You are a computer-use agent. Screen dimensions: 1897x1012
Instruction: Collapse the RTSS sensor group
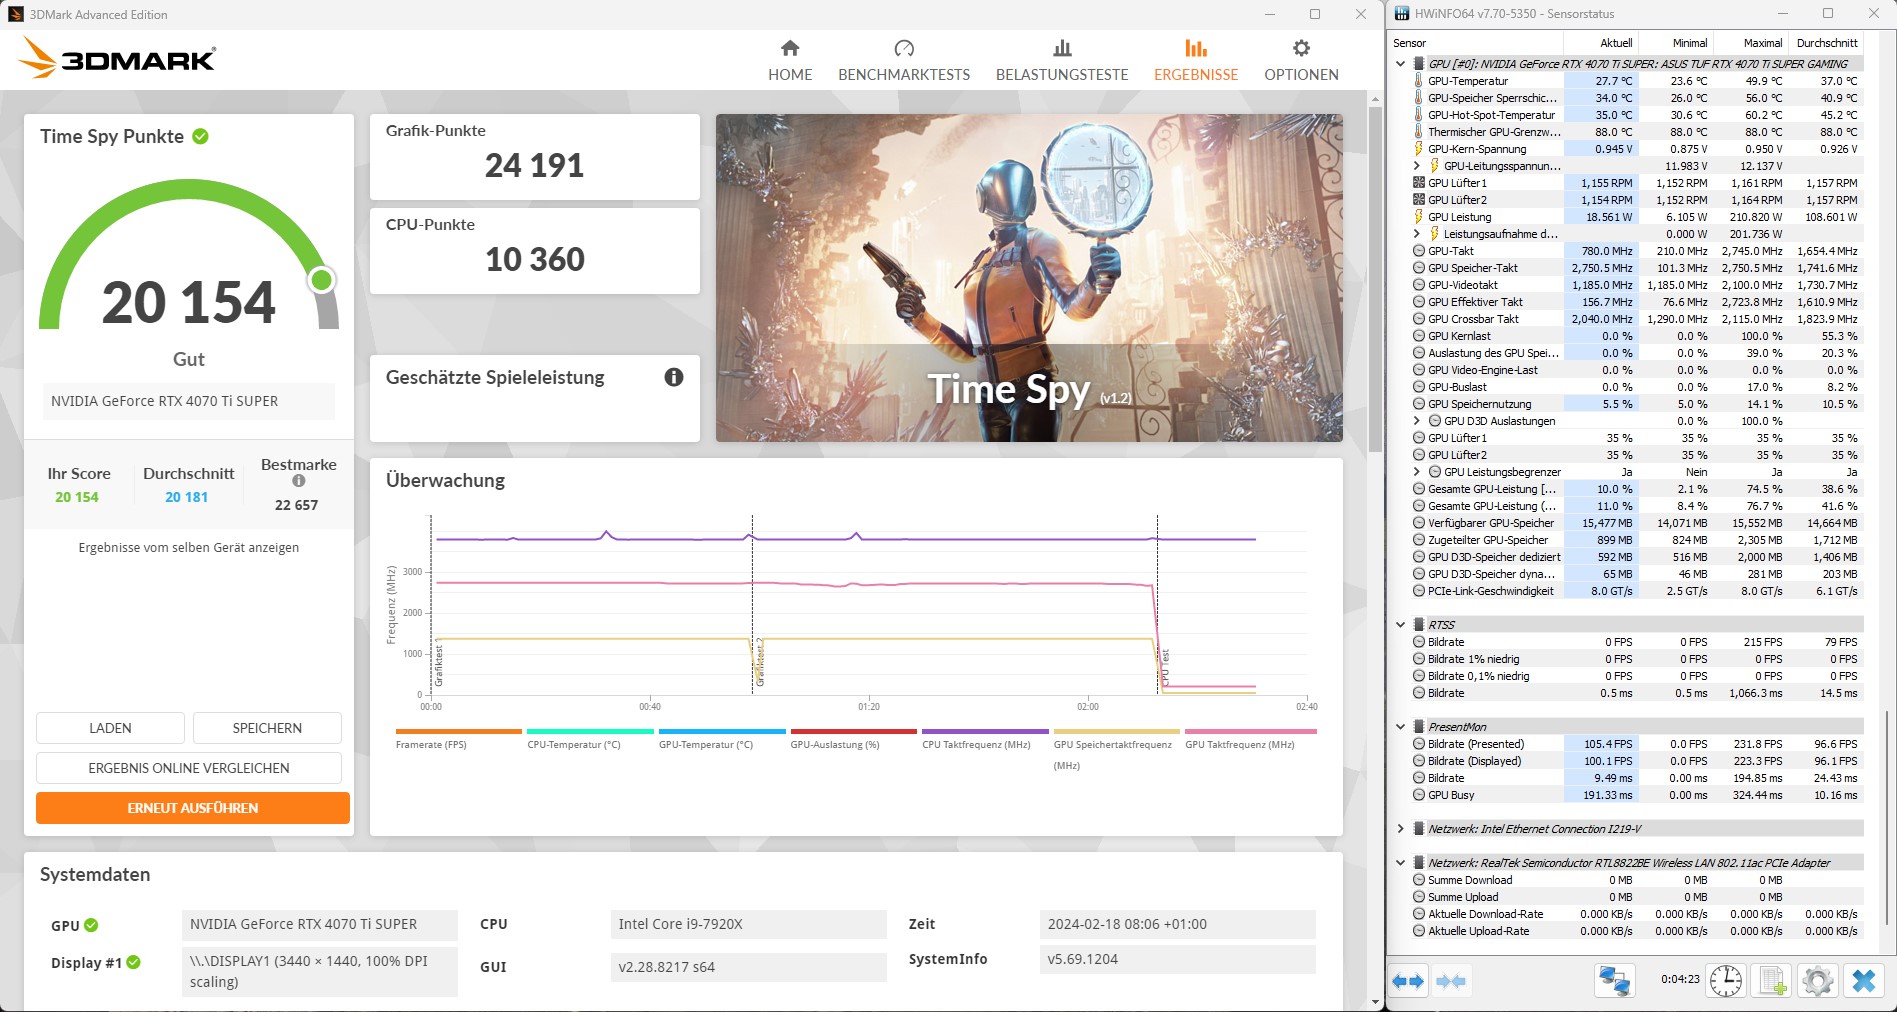[x=1401, y=625]
